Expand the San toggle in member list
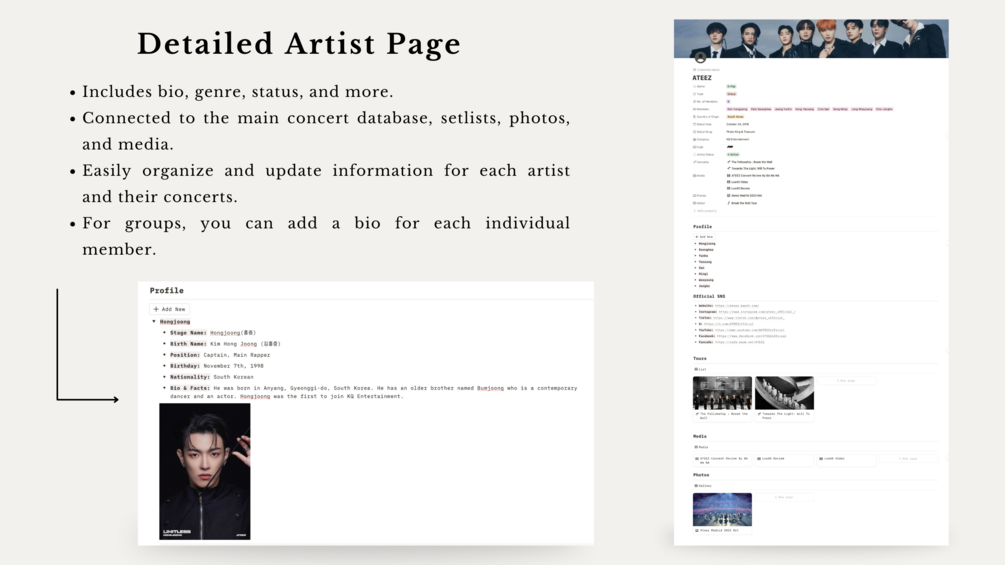The height and width of the screenshot is (565, 1005). (x=695, y=268)
